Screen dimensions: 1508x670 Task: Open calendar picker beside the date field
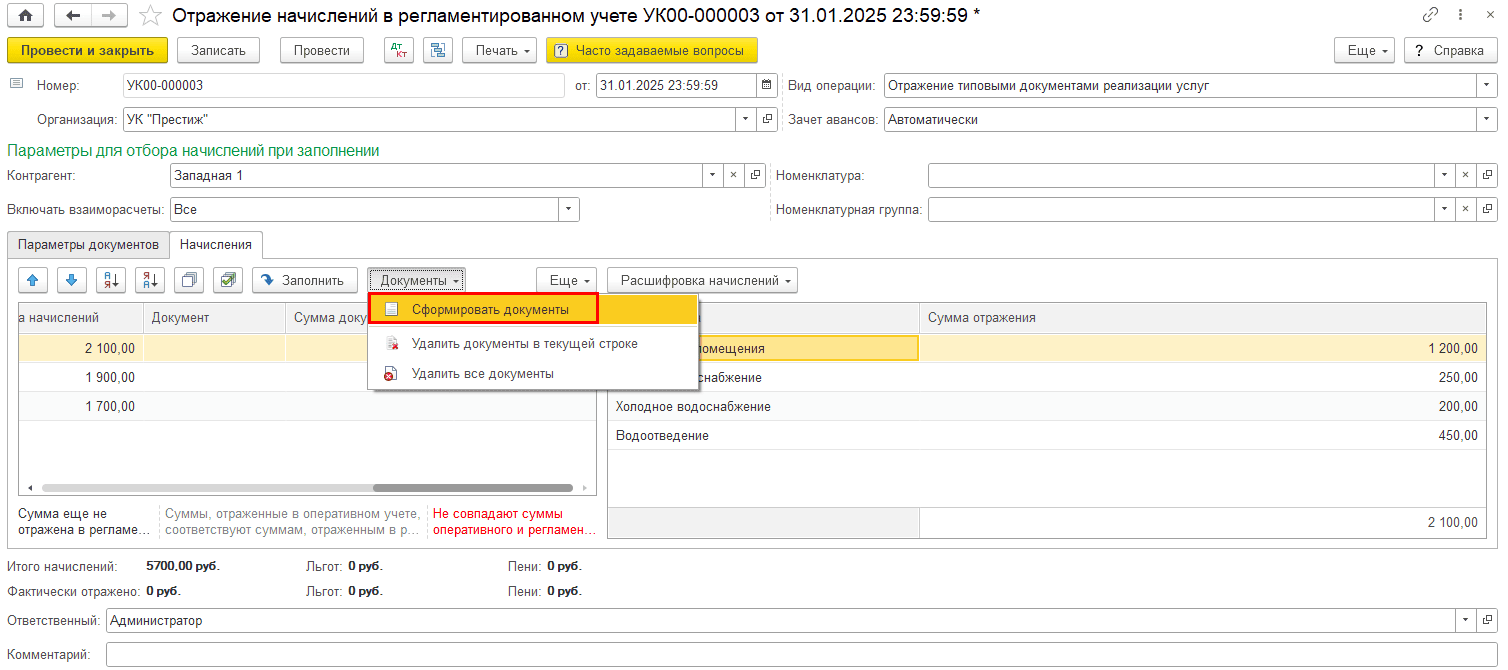pyautogui.click(x=767, y=85)
